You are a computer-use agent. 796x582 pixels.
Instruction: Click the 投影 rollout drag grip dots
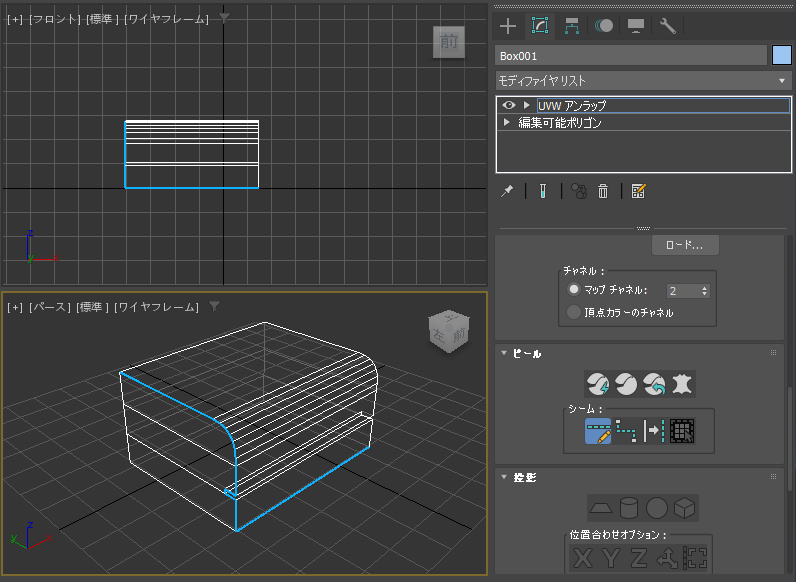click(x=773, y=476)
